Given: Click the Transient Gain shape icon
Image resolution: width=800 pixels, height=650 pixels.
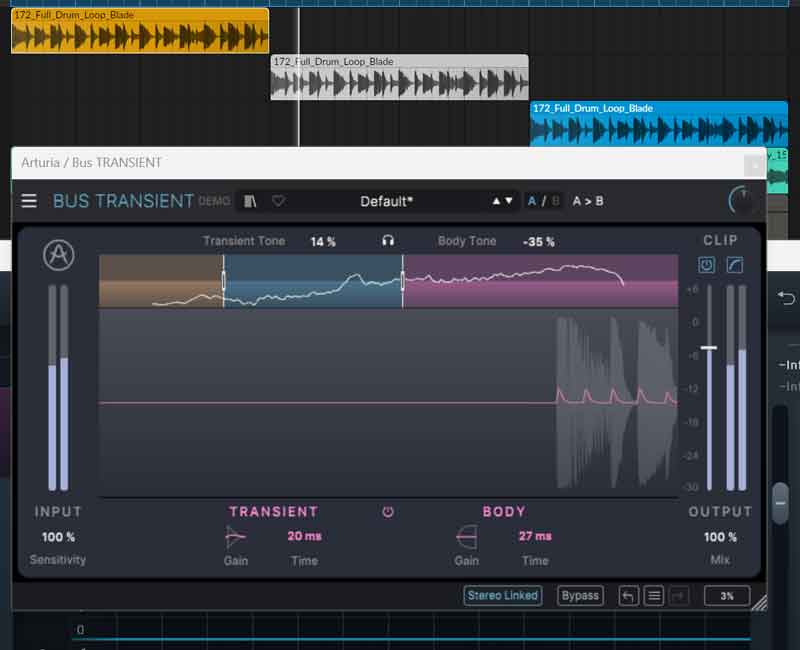Looking at the screenshot, I should point(236,537).
